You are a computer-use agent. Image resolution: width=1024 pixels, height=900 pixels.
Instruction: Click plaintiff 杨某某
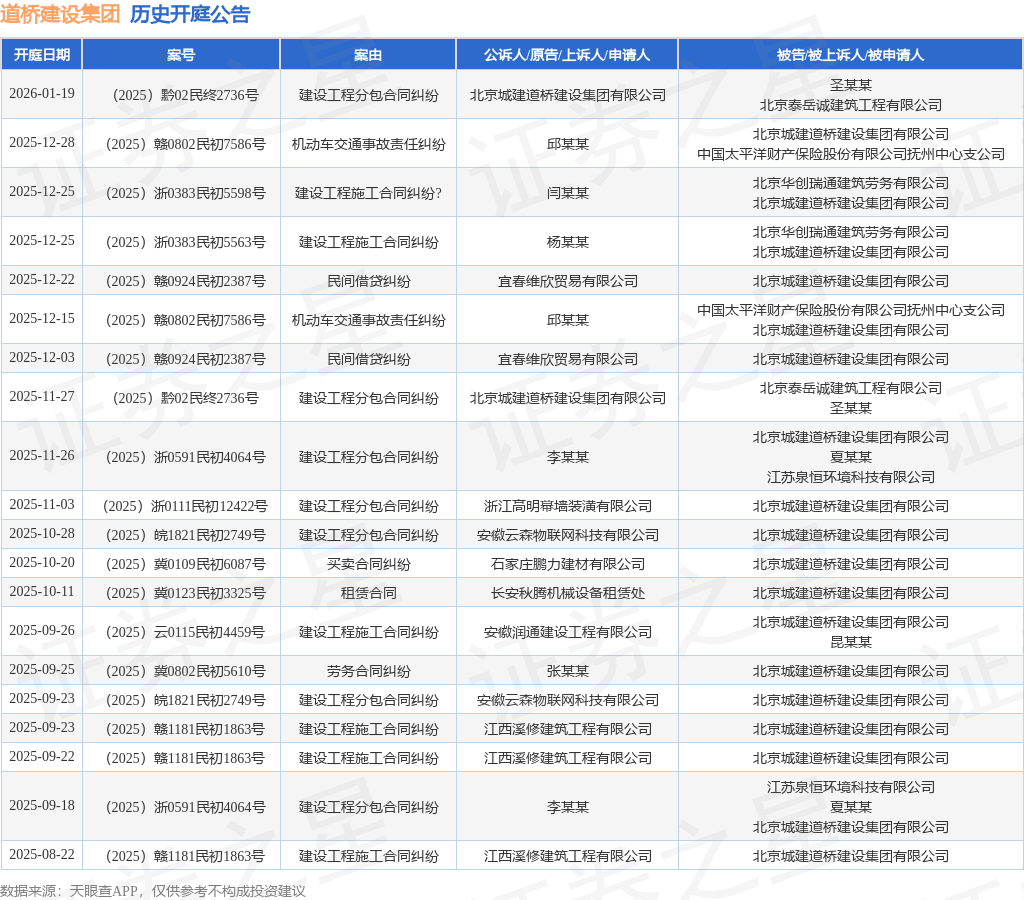click(x=568, y=242)
